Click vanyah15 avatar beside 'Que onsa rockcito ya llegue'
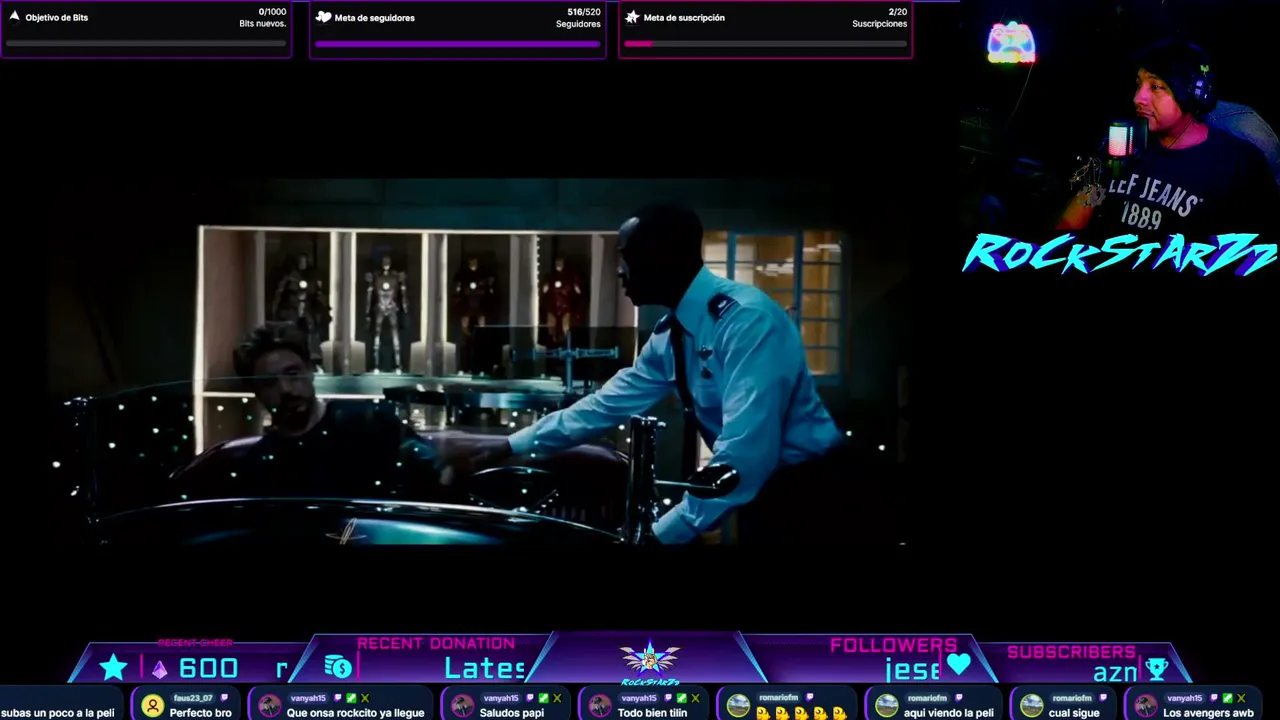The width and height of the screenshot is (1280, 720). [269, 706]
